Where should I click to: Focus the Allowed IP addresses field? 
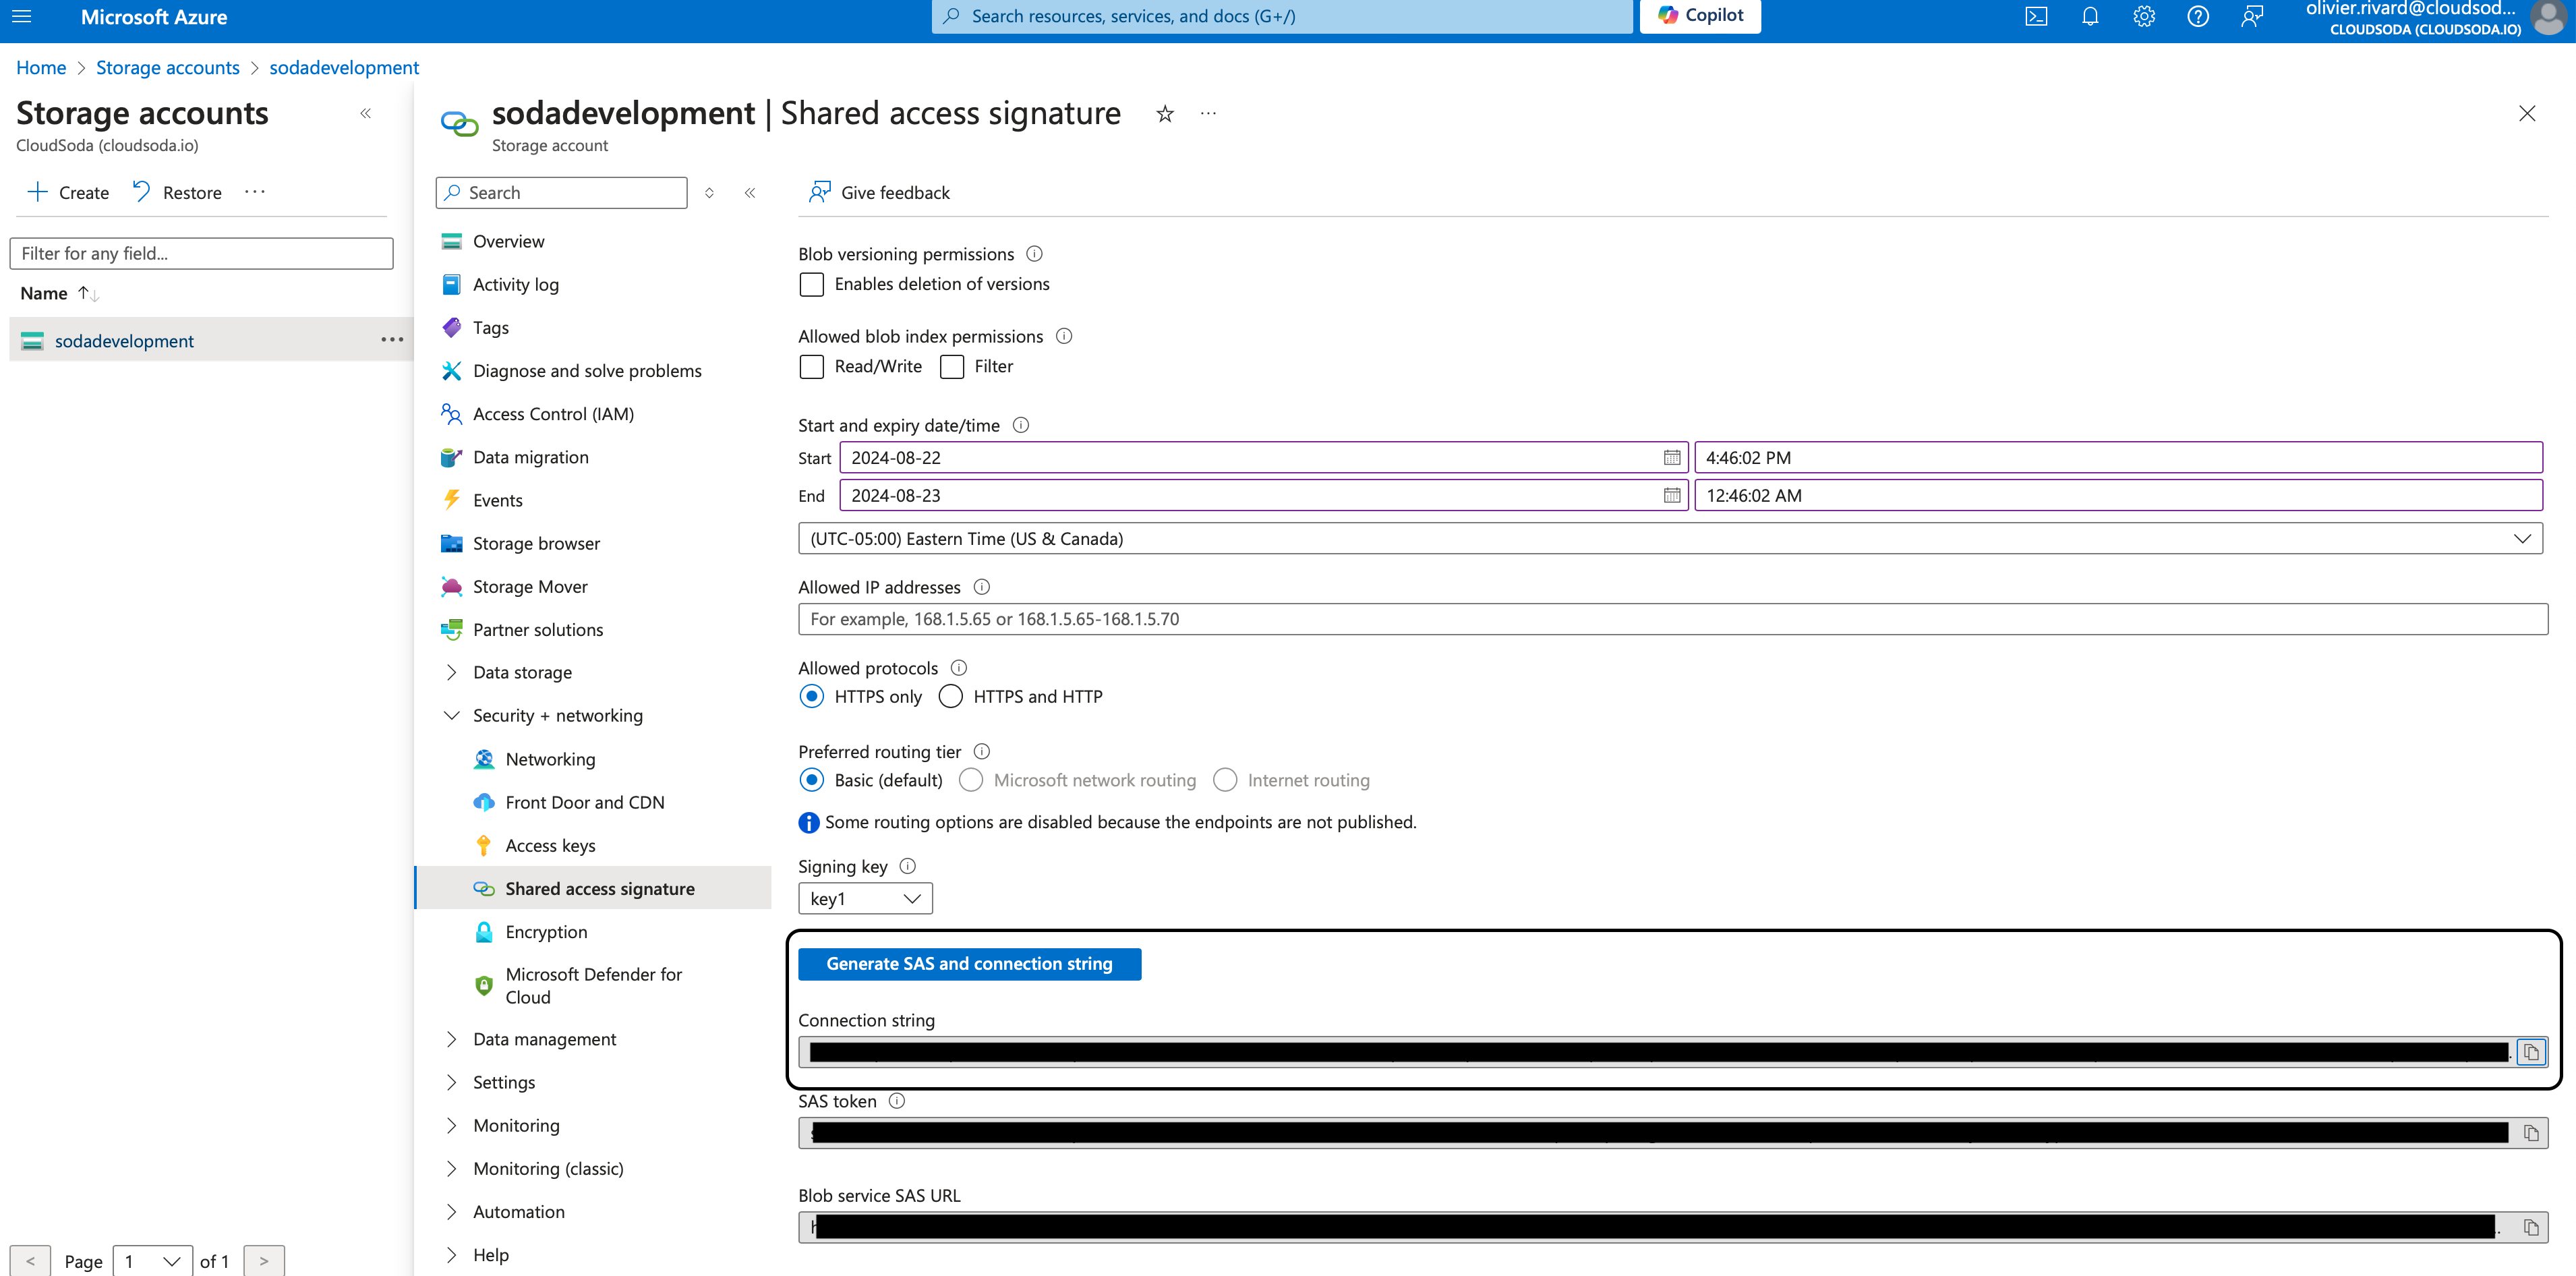(1672, 619)
